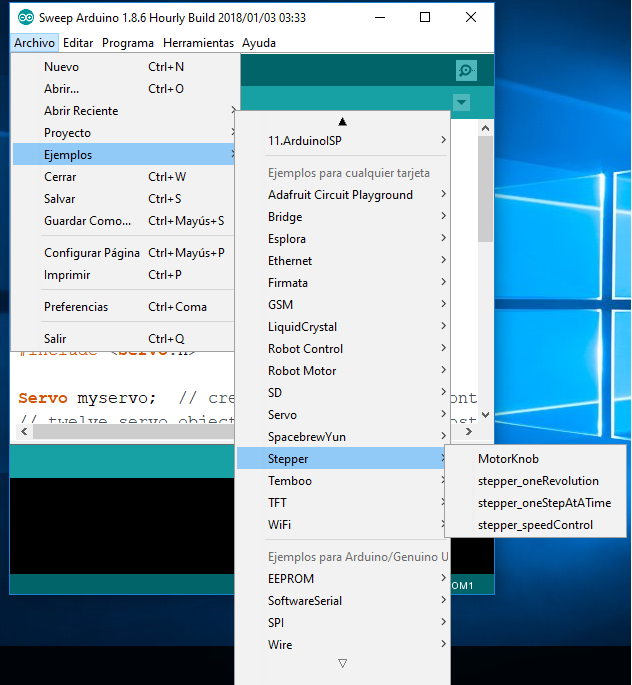This screenshot has height=685, width=632.
Task: Open Preferencias
Action: point(124,307)
